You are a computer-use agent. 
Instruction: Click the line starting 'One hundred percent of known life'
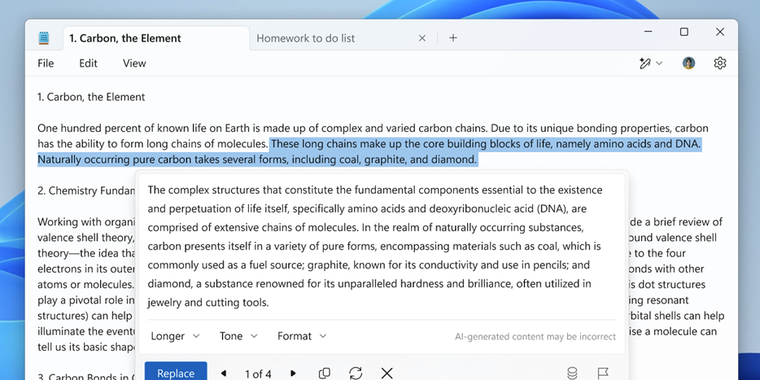pyautogui.click(x=372, y=128)
